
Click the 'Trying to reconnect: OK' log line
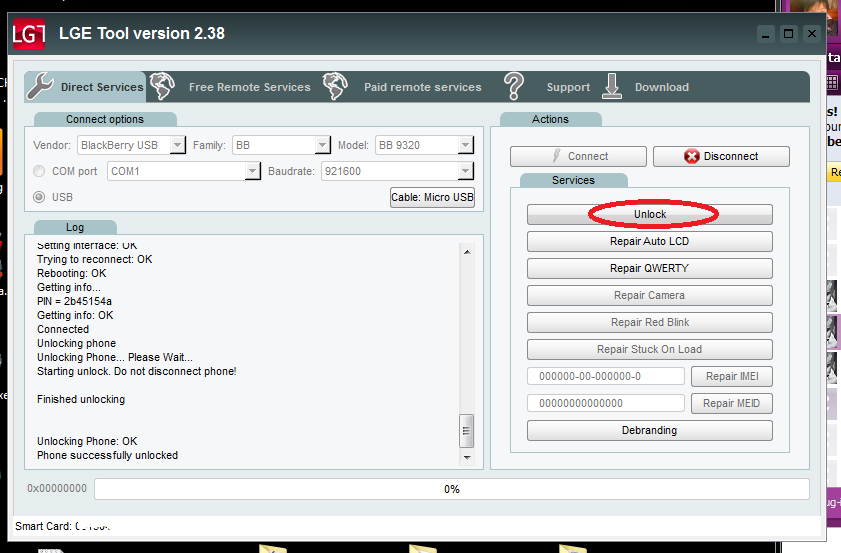(94, 259)
